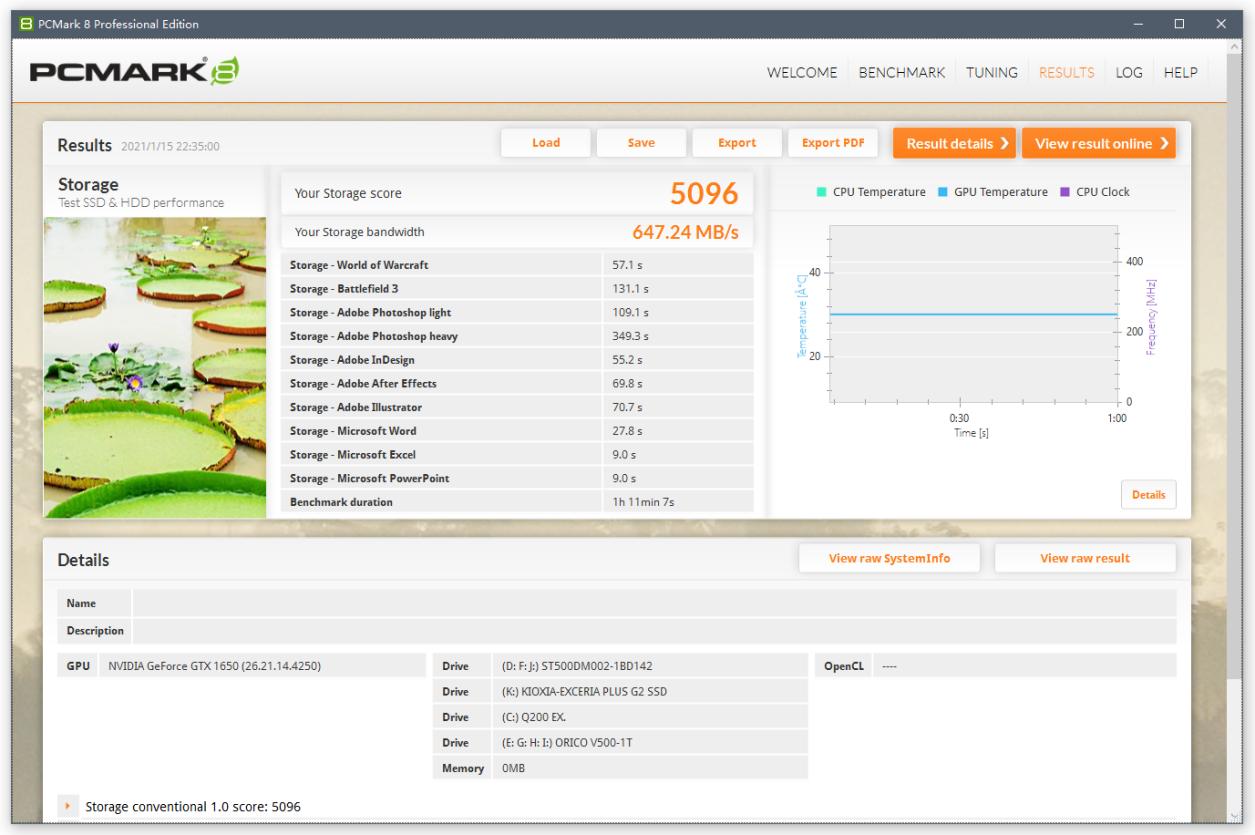The image size is (1255, 835).
Task: Click the 349.3 s result value
Action: 628,336
